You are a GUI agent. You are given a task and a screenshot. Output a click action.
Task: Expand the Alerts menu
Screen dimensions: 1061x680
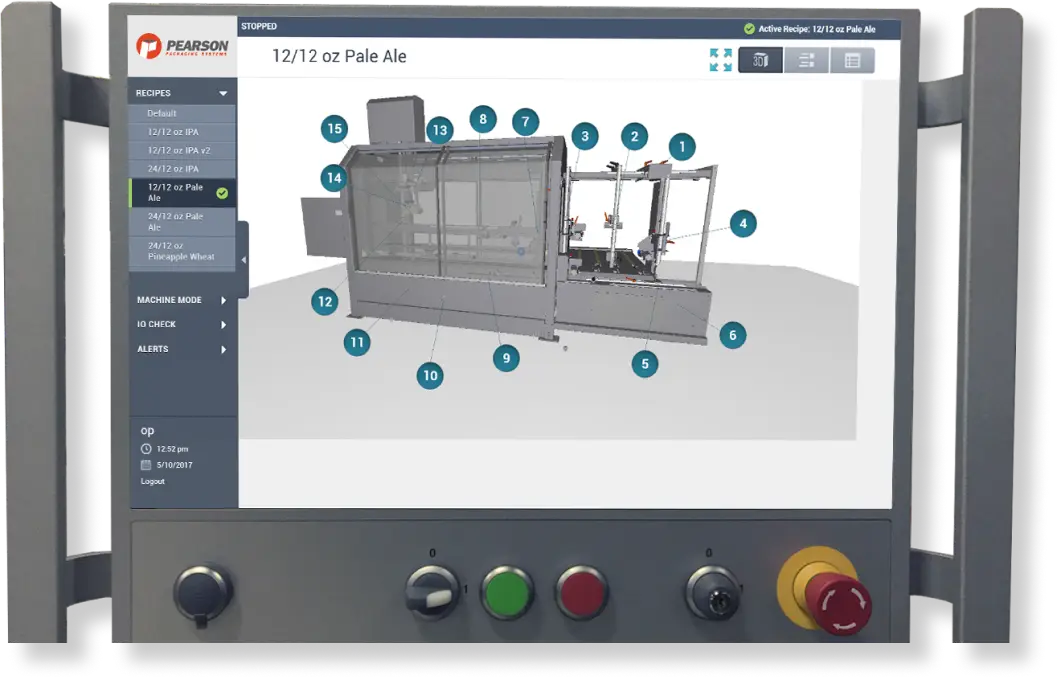click(182, 349)
